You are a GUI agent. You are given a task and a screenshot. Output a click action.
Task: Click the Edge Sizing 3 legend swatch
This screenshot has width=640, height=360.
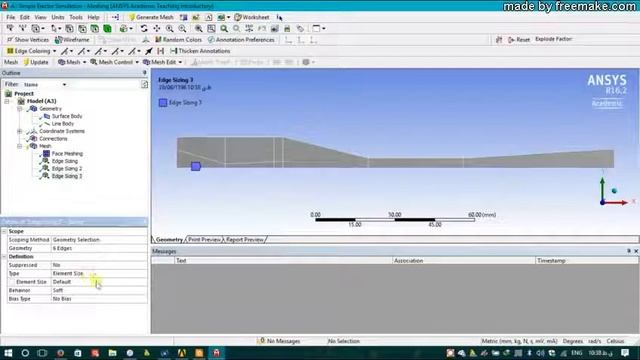(163, 103)
